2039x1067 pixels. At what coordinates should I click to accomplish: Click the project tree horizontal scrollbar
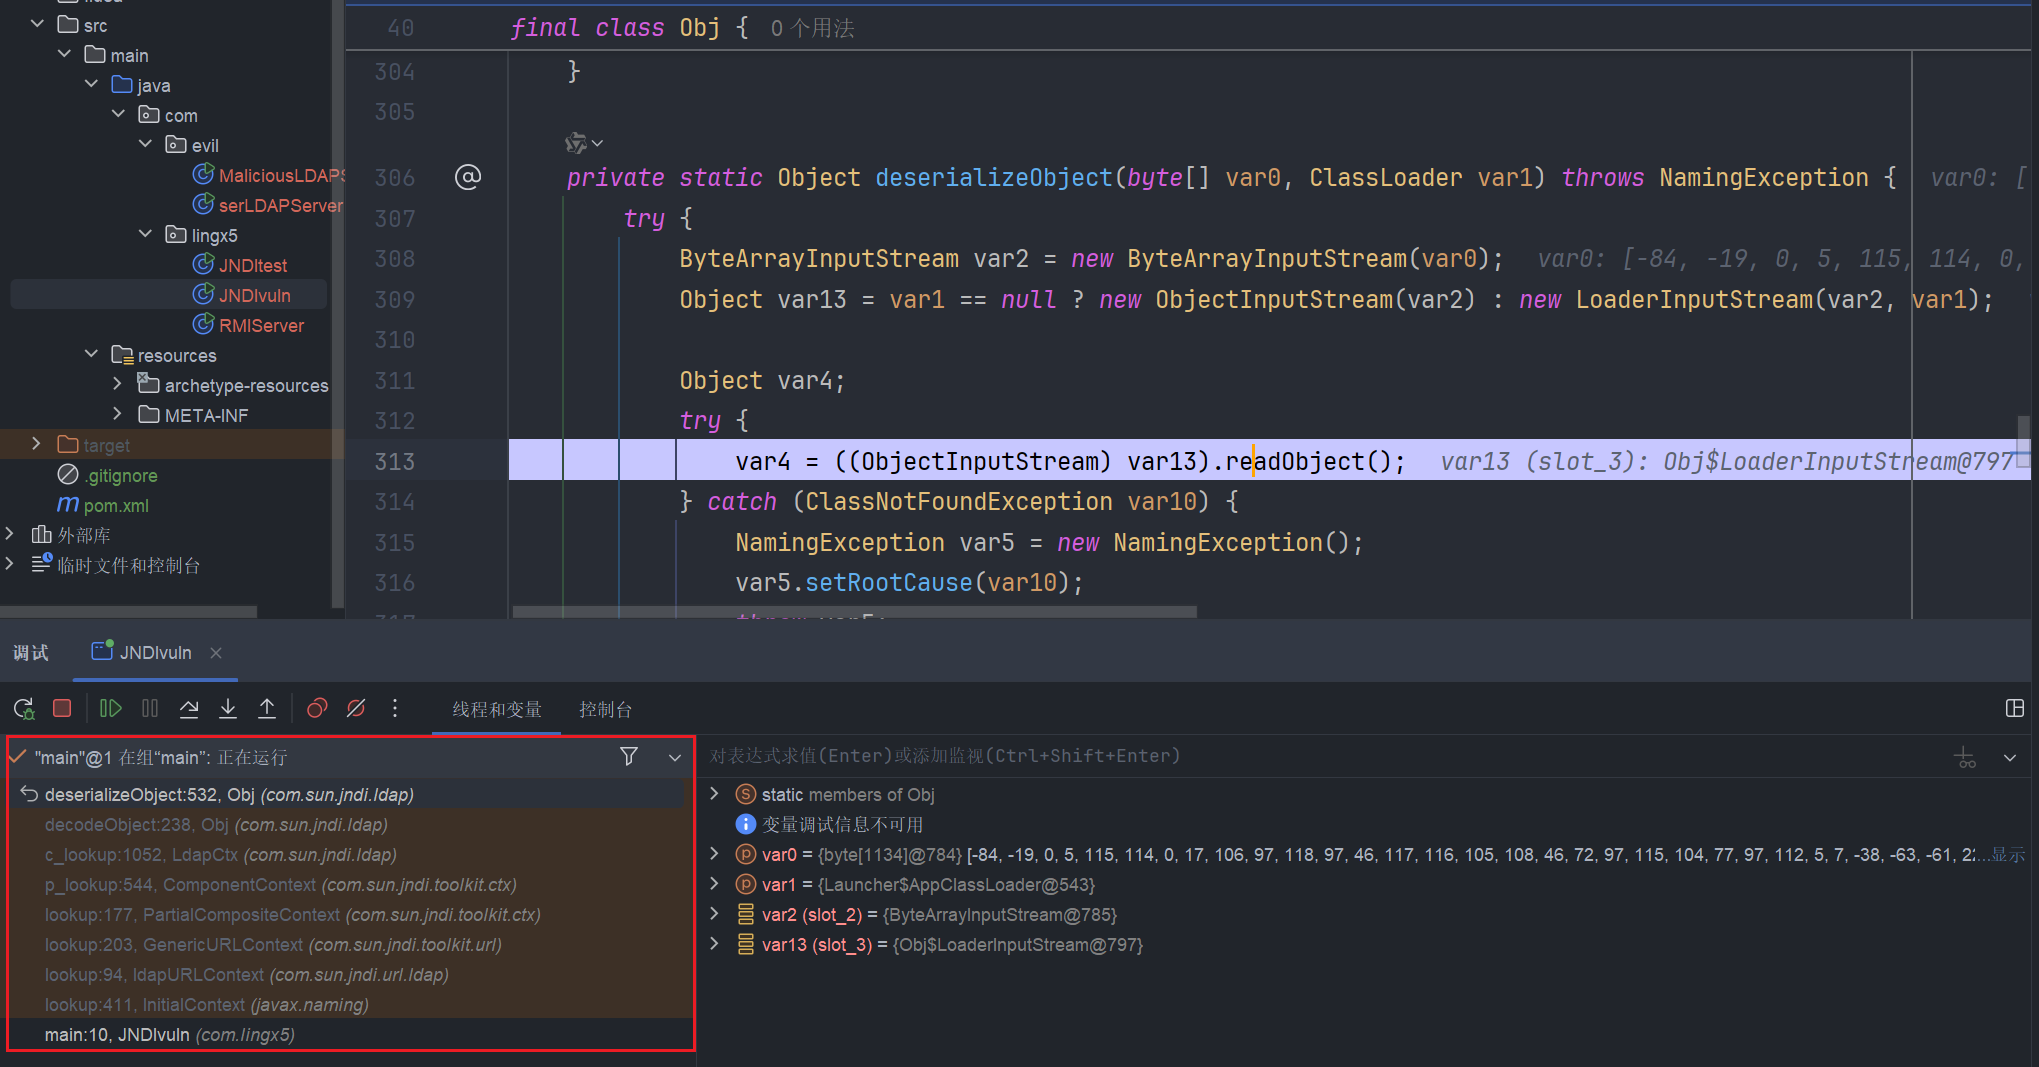[128, 611]
